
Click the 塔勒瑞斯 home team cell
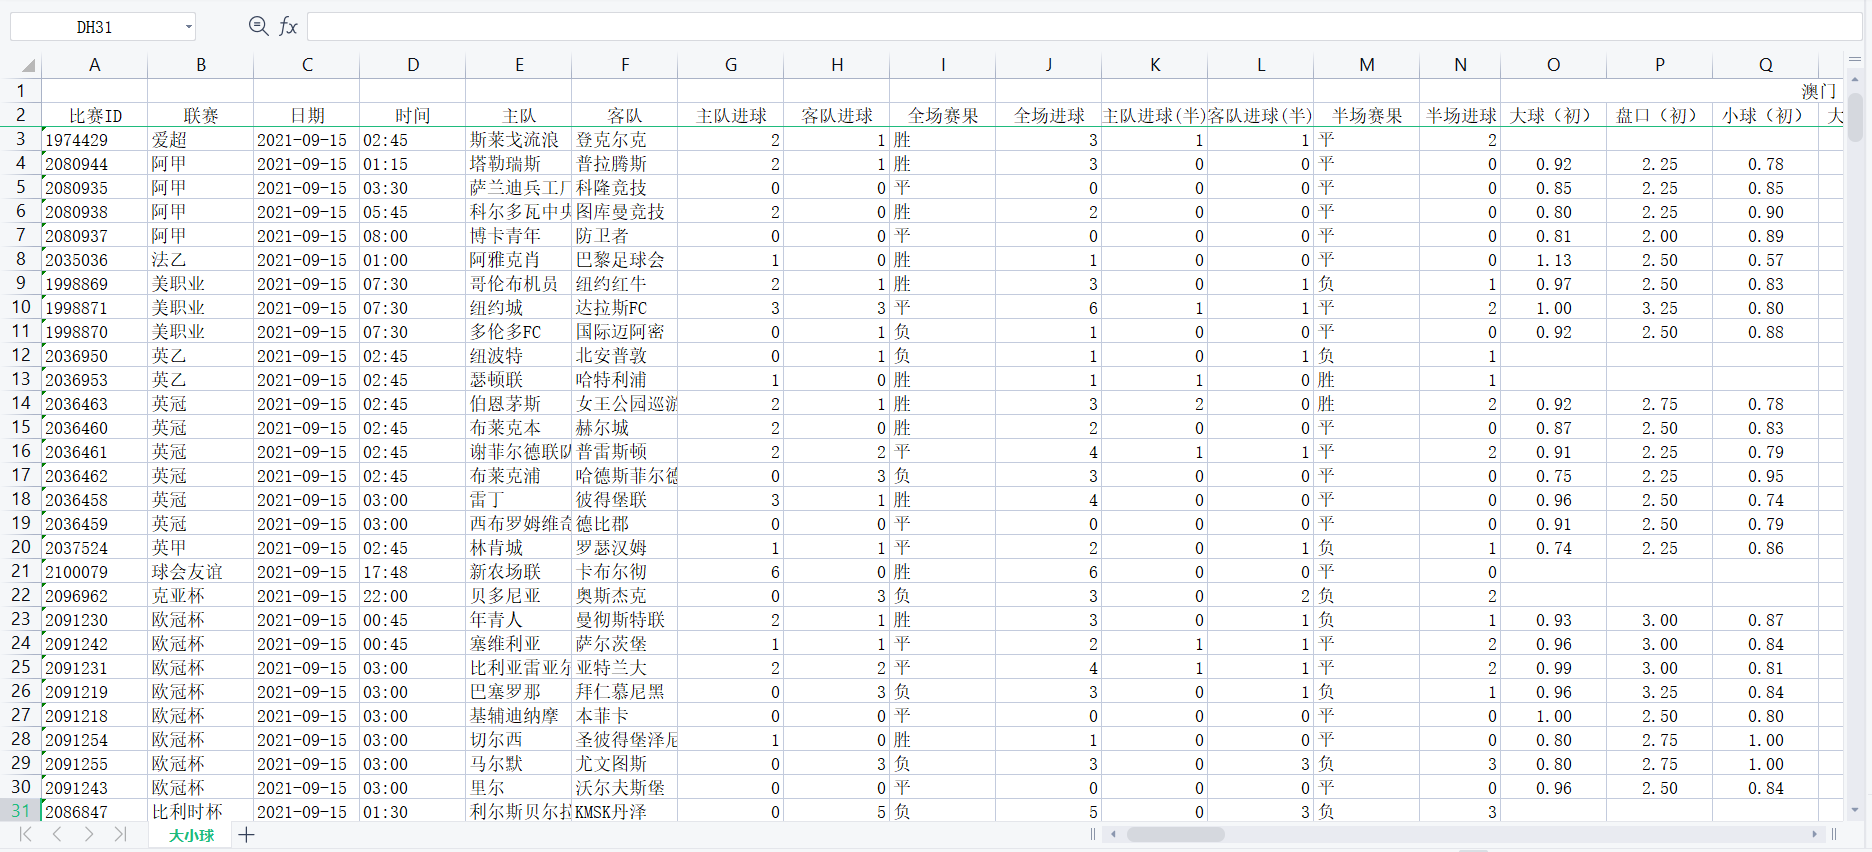518,164
